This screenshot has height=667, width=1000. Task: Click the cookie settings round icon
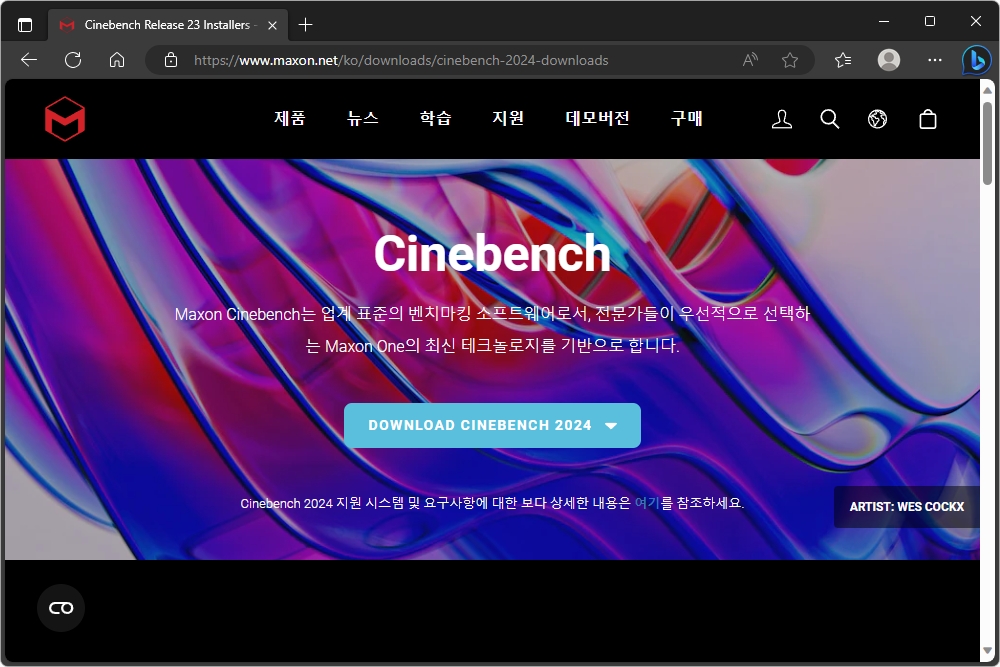(61, 608)
